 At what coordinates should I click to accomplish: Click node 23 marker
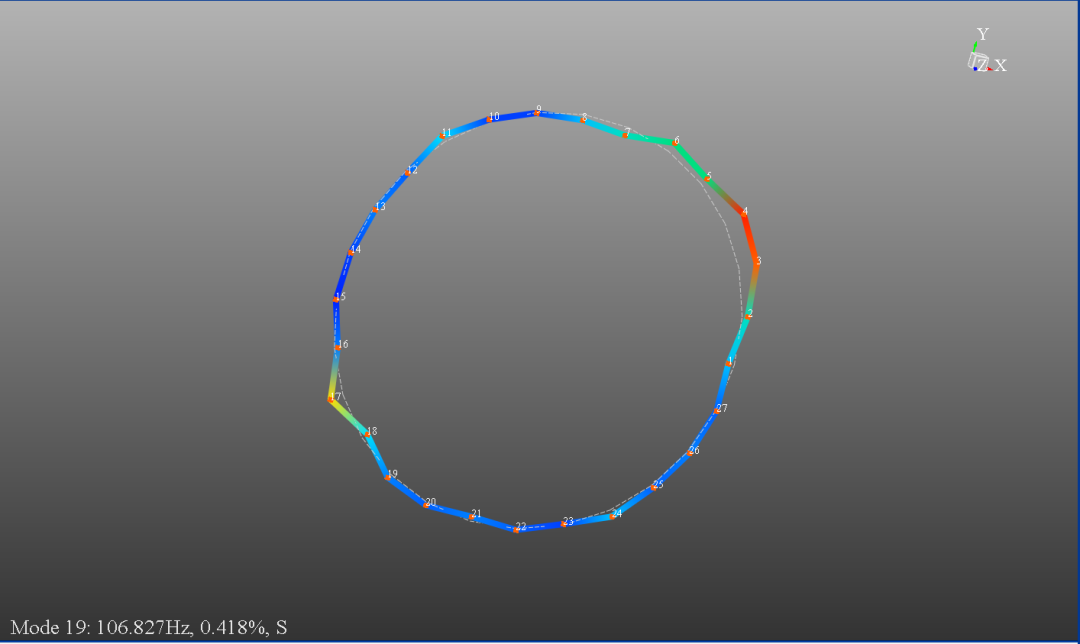point(564,523)
